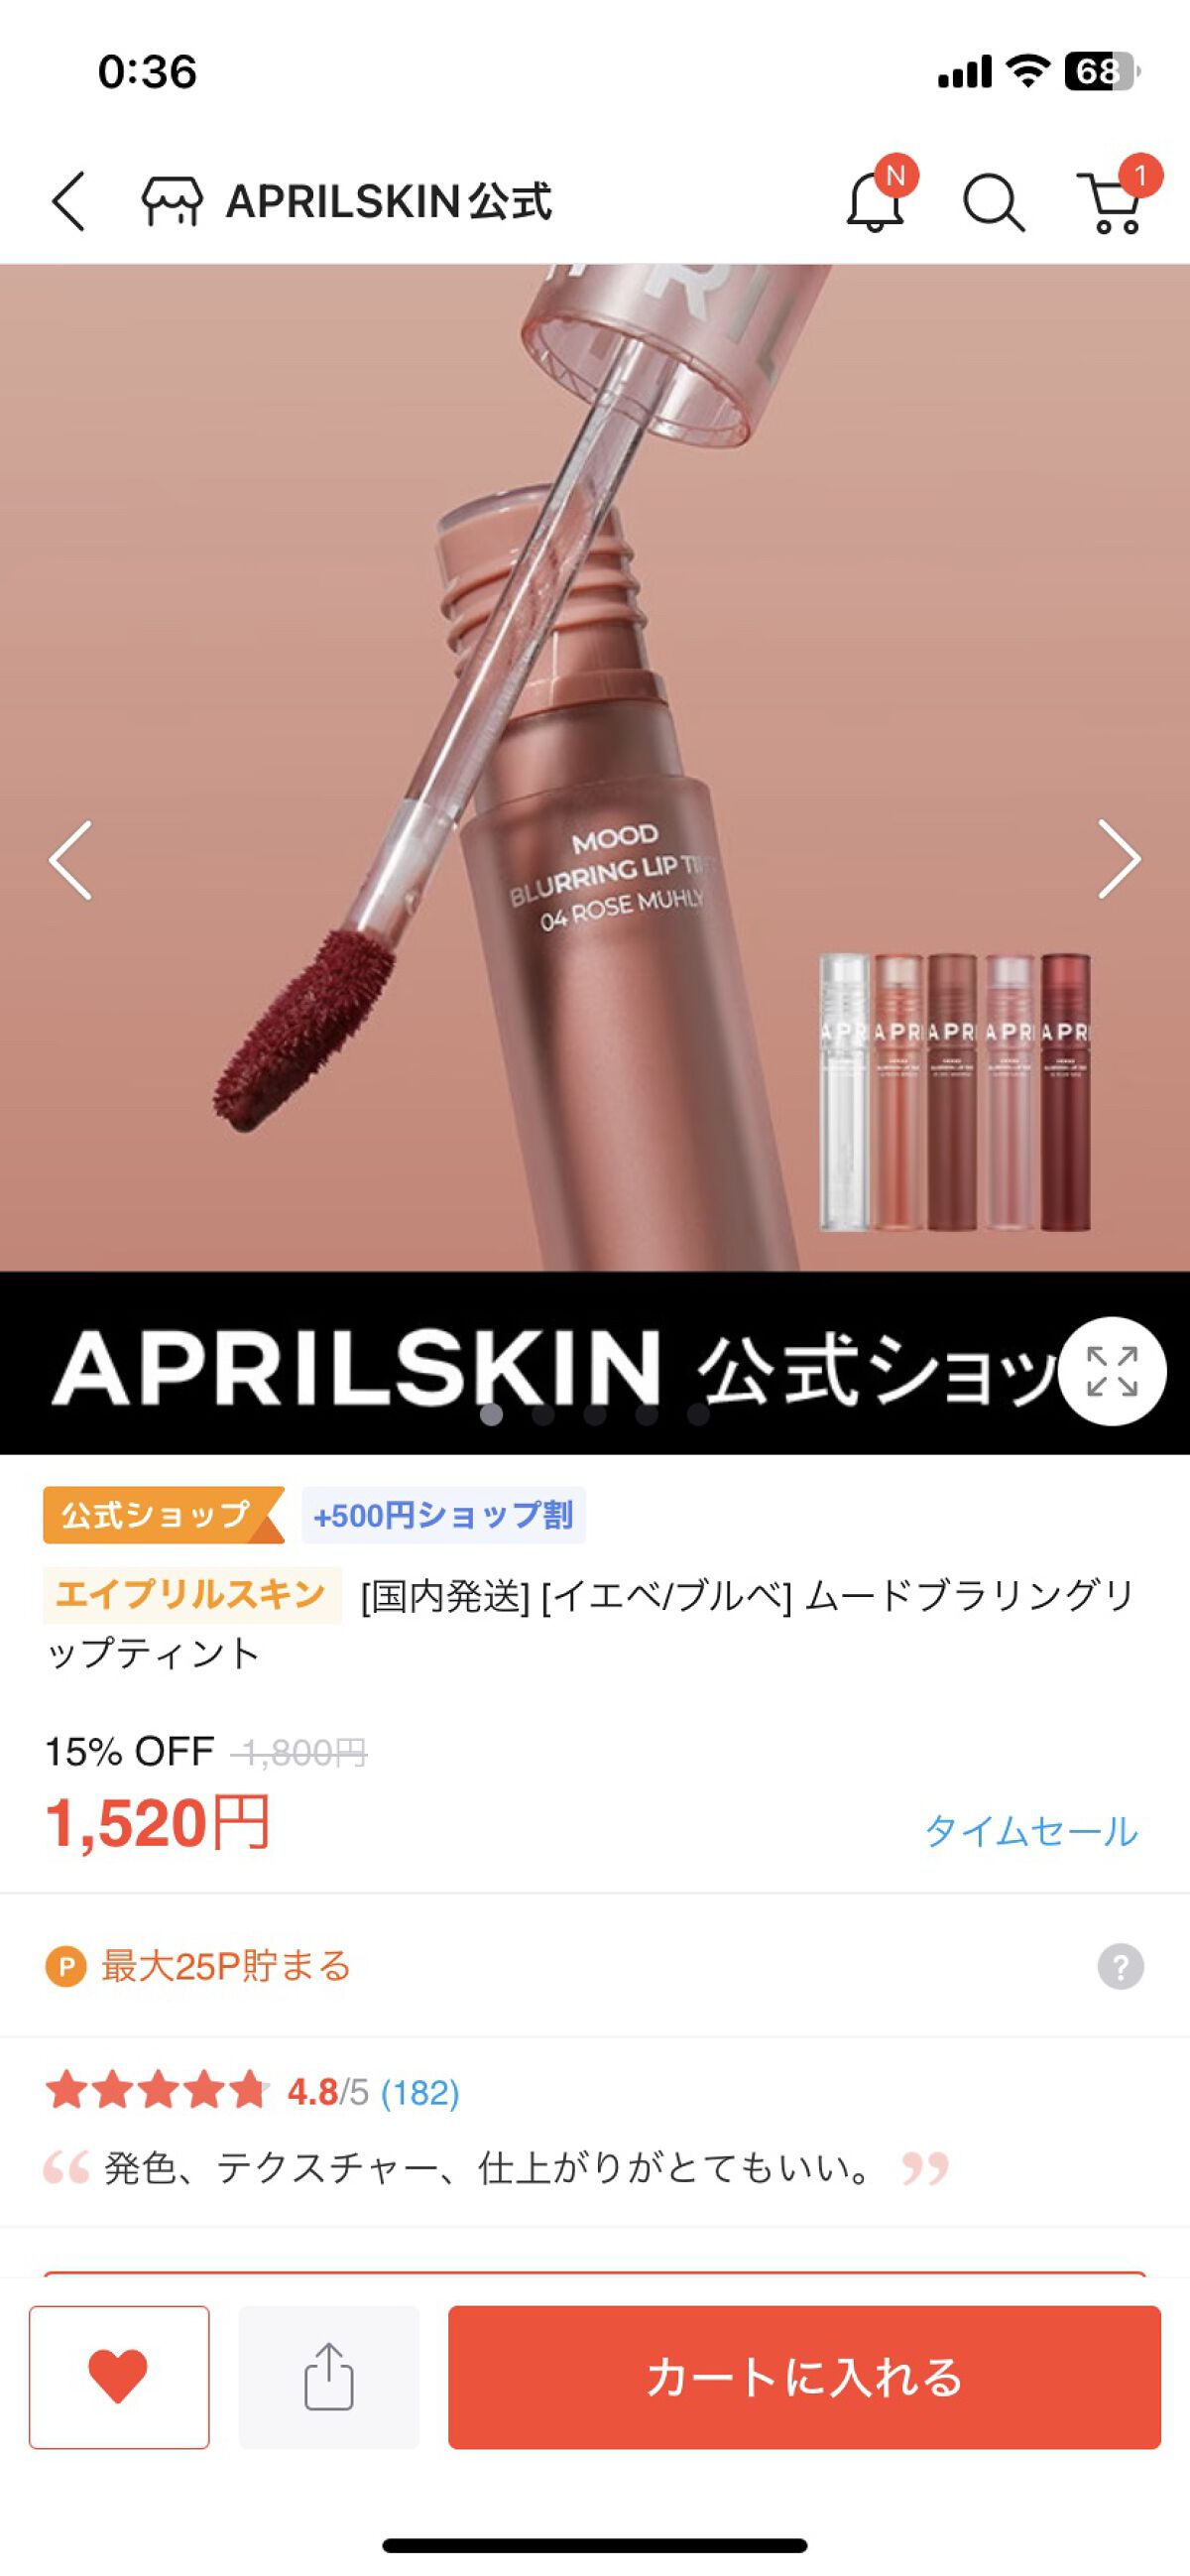Show next product image with right chevron

(x=1119, y=860)
